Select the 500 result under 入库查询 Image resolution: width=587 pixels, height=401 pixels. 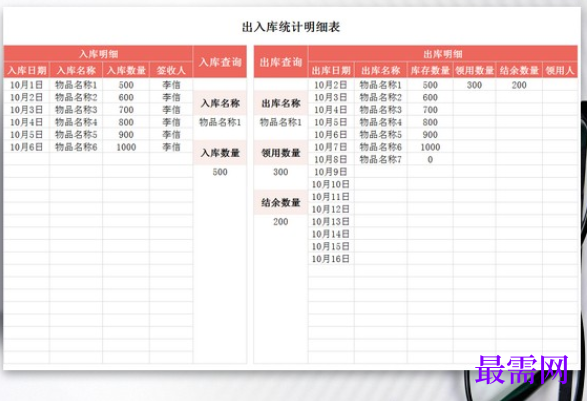point(220,172)
